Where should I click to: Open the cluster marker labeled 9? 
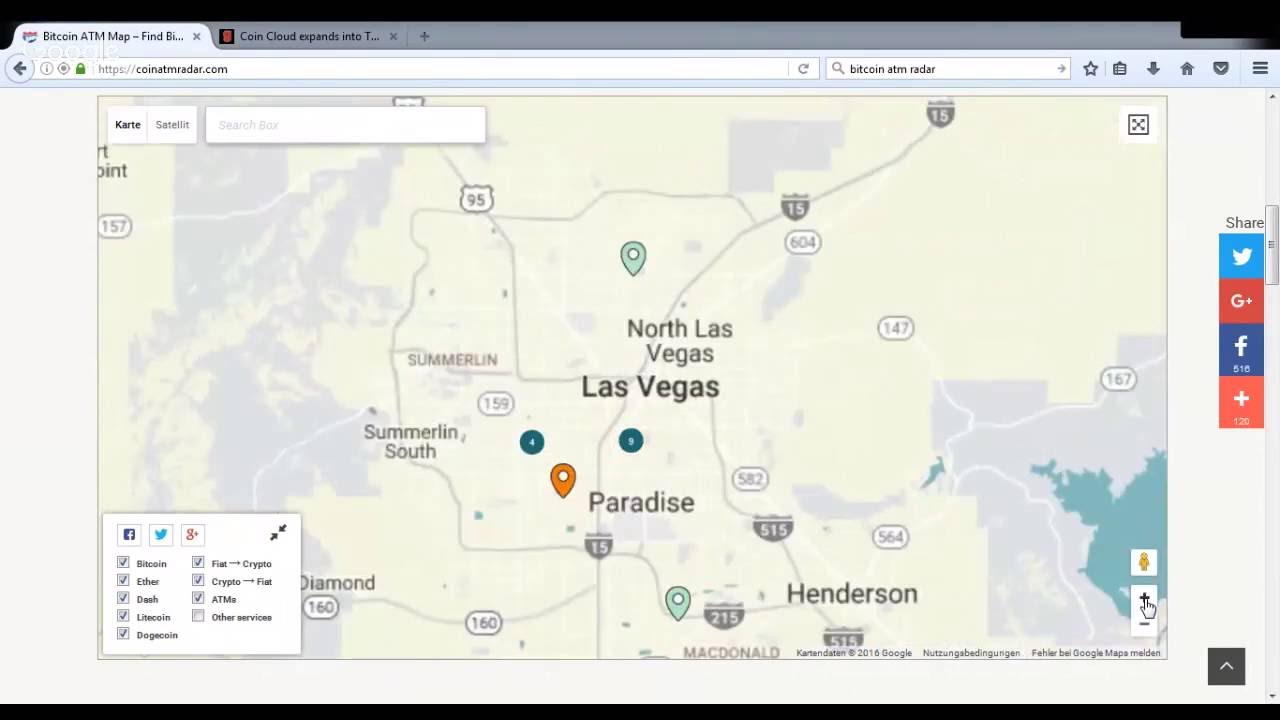[630, 440]
